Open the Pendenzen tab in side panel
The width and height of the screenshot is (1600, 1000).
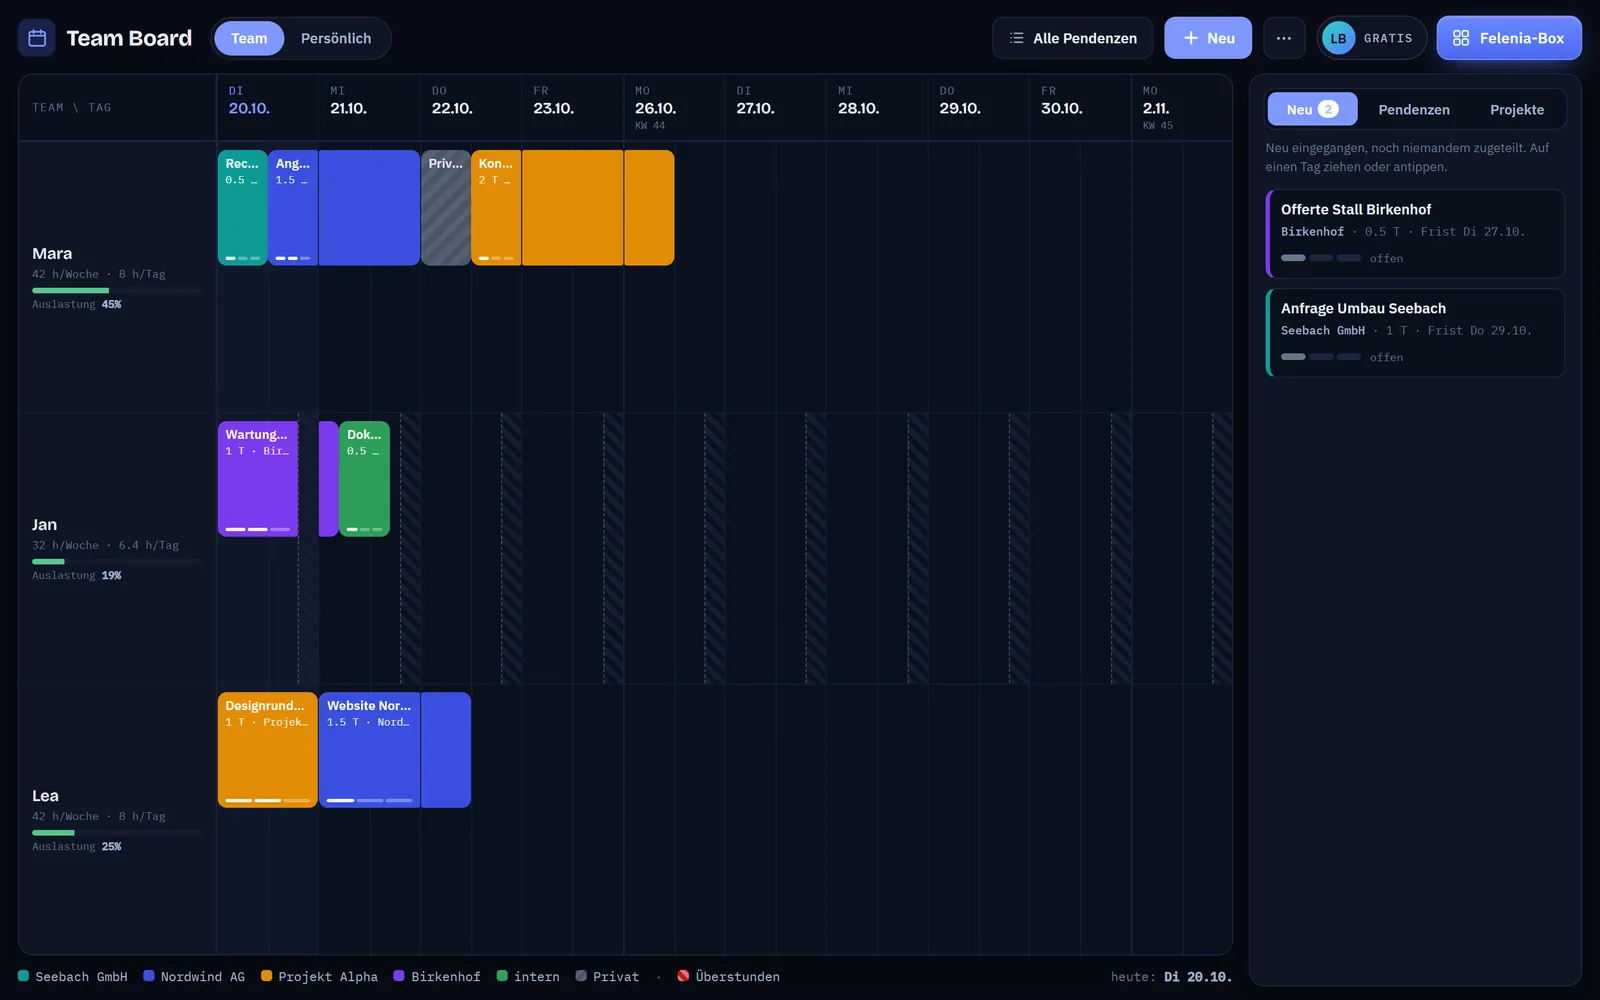(1414, 109)
